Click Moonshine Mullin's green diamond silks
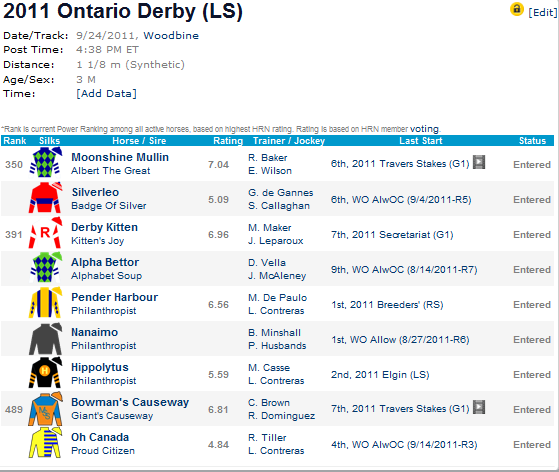Screen dimensions: 559x472 (x=45, y=163)
